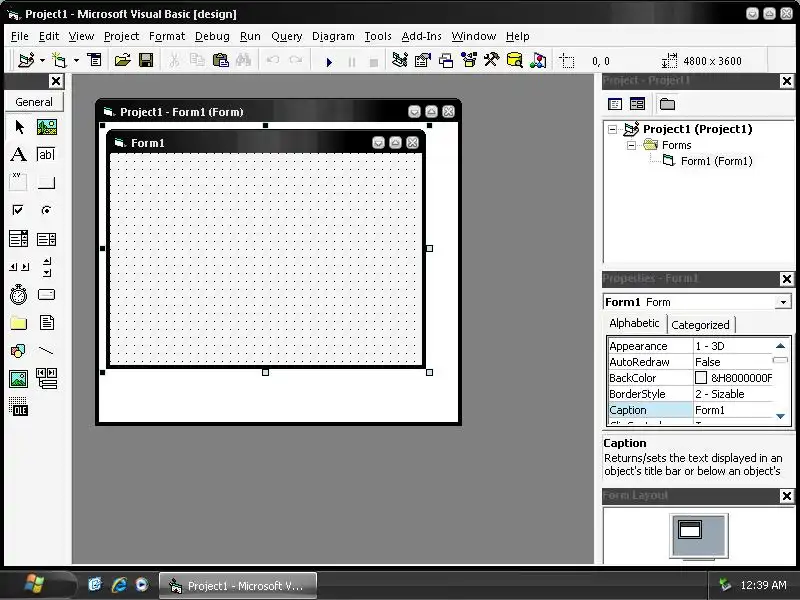Click the Add Standard EXE Project icon
Screen dimensions: 800x600
pos(26,61)
